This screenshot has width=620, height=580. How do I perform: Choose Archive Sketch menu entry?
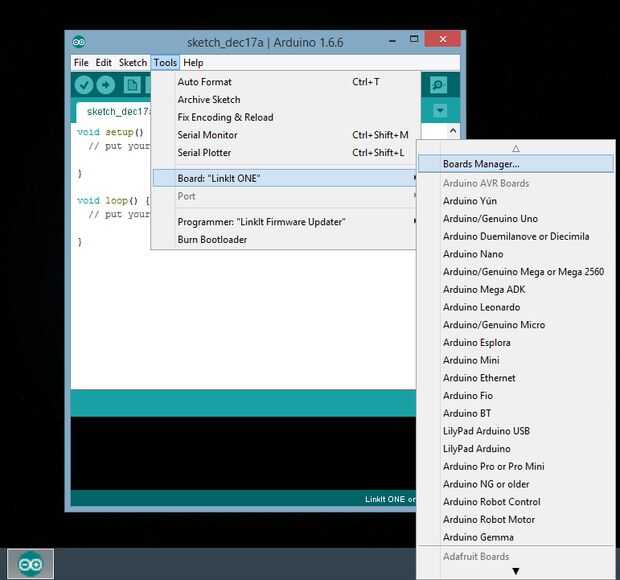[284, 100]
